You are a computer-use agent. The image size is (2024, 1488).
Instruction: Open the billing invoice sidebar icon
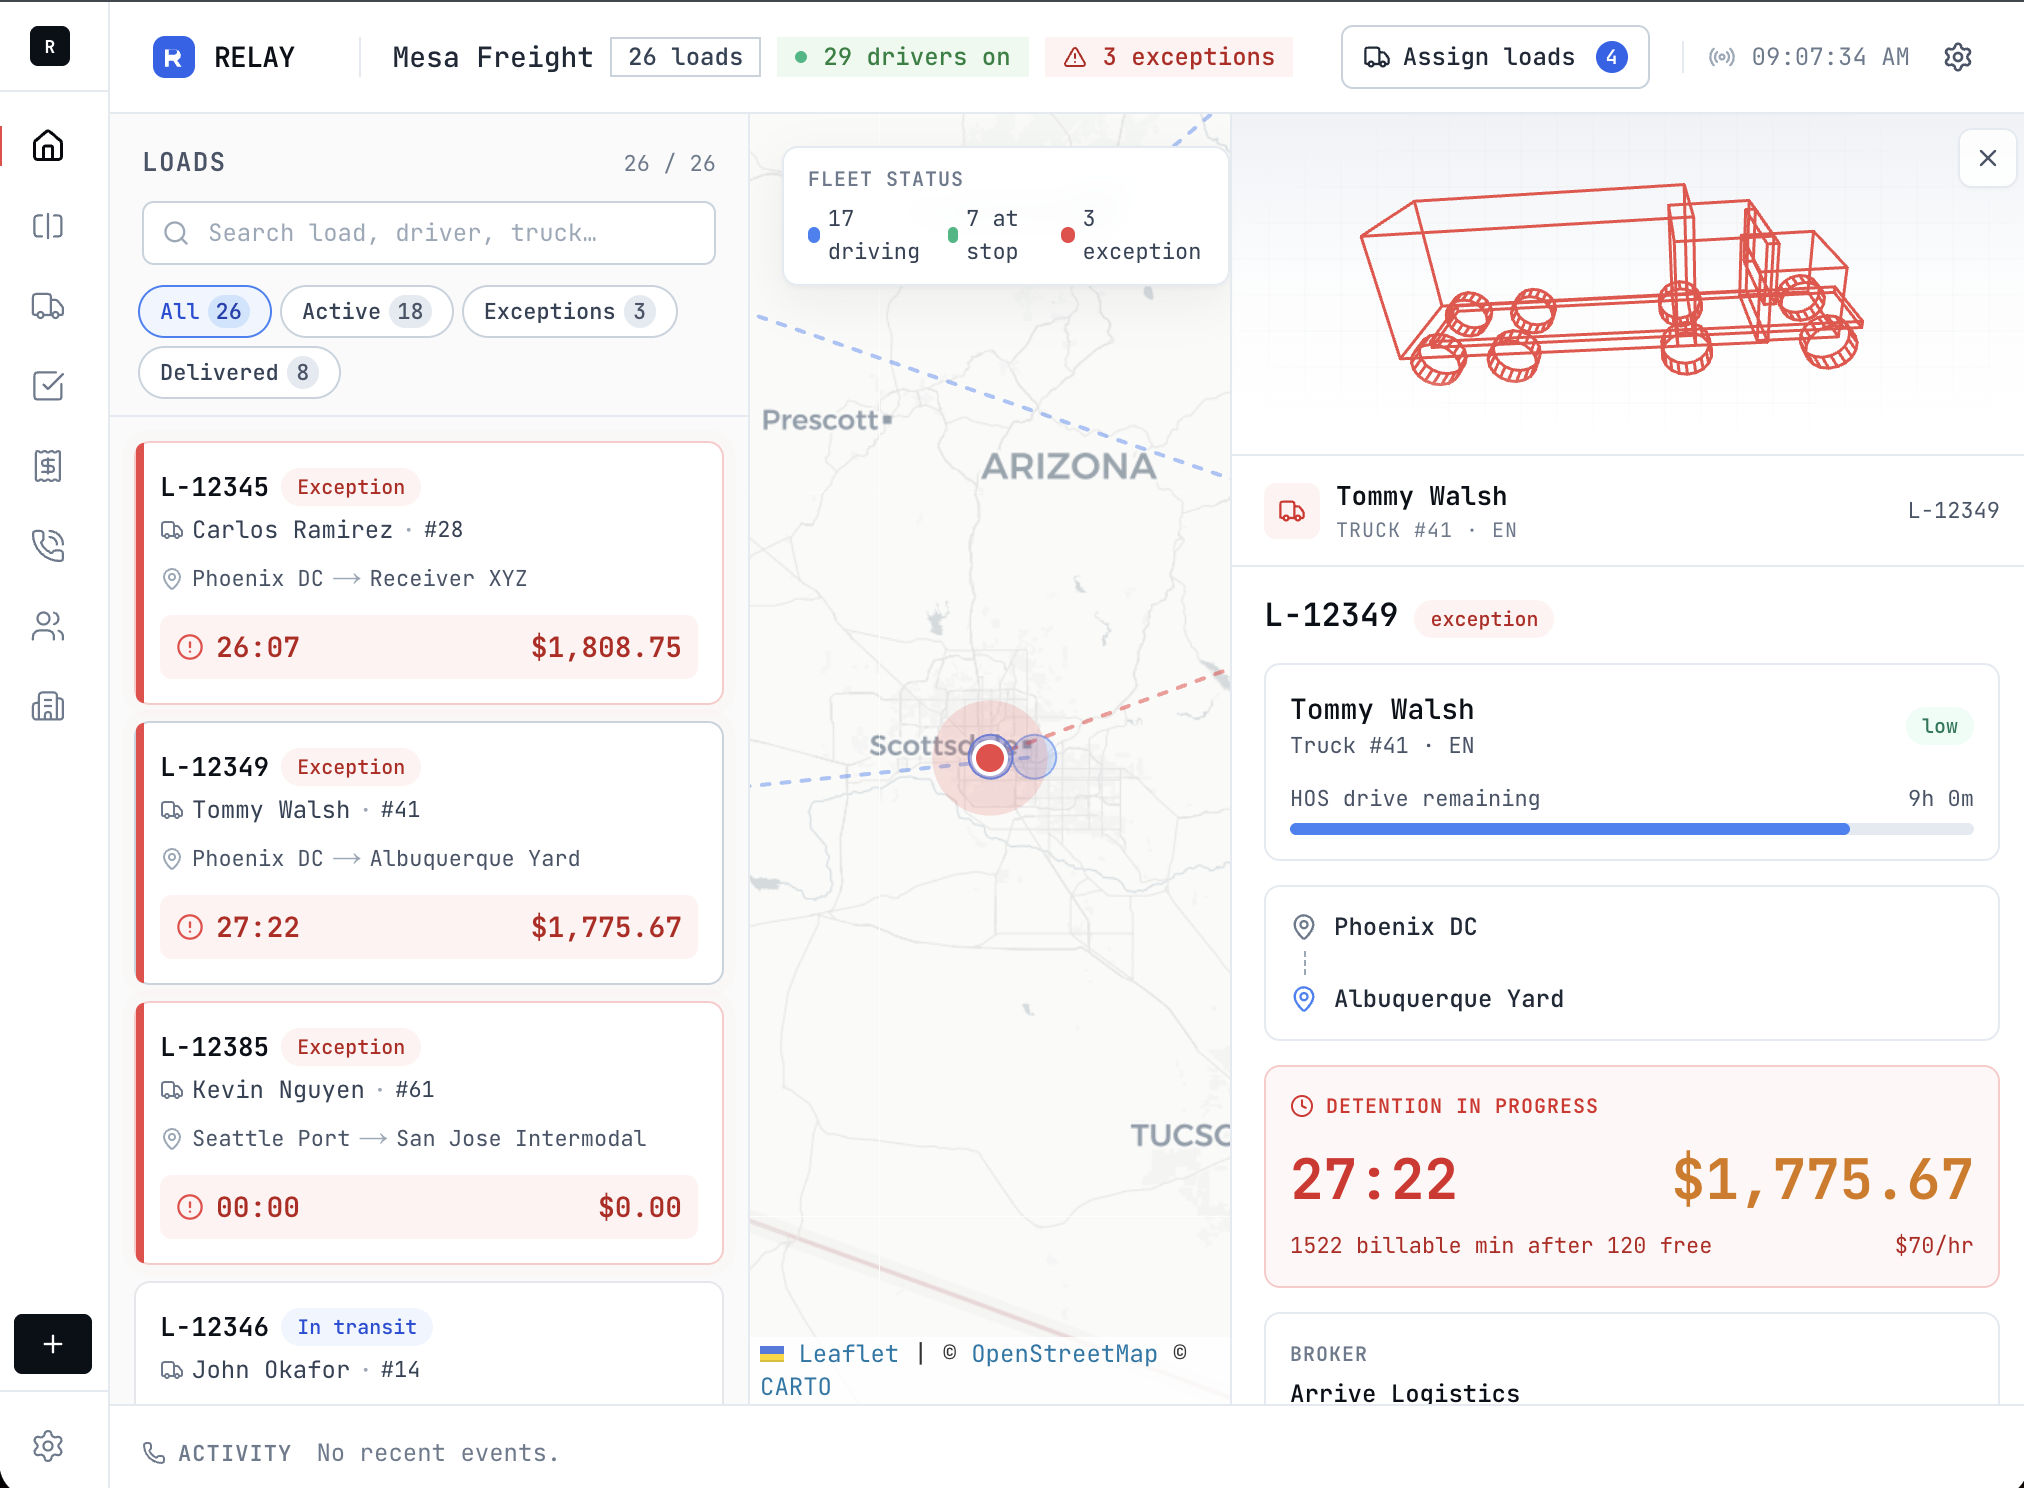(48, 466)
